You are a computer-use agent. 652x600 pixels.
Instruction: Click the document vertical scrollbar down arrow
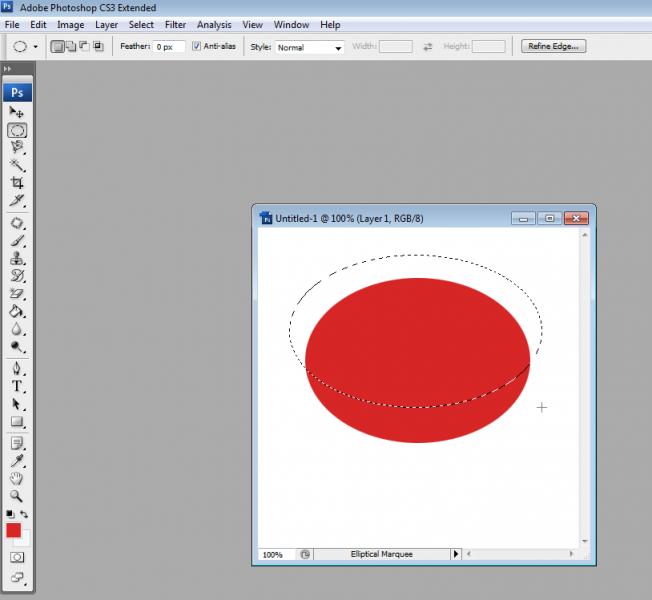click(585, 541)
